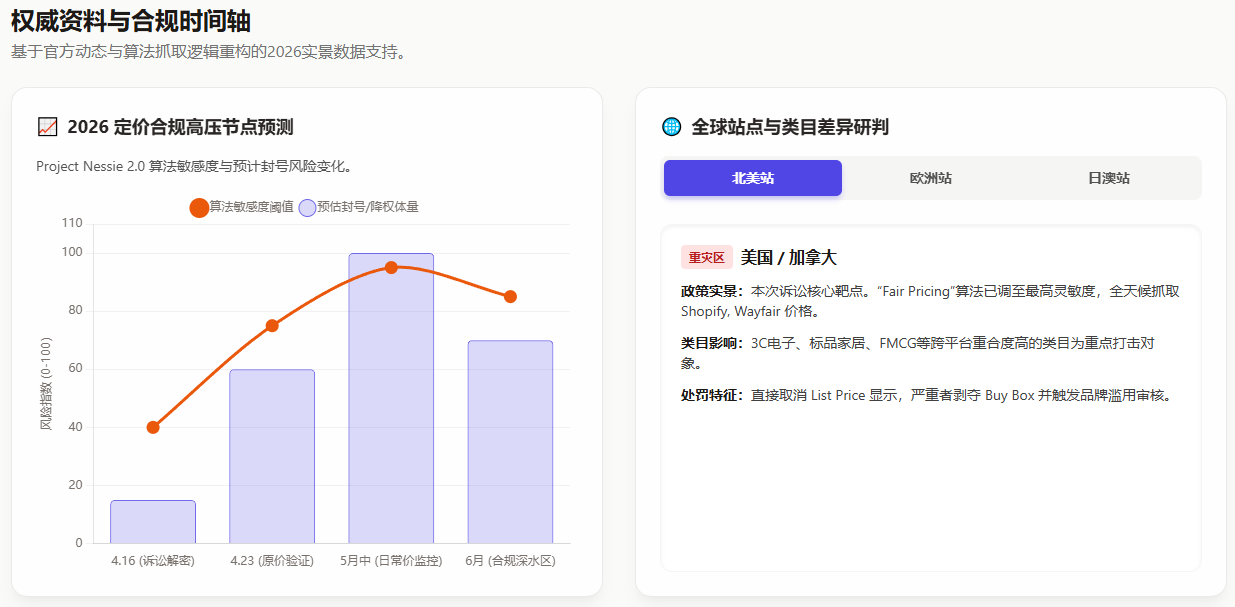Image resolution: width=1235 pixels, height=607 pixels.
Task: Click the 权威资料与合规时间轴 page title
Action: pyautogui.click(x=131, y=20)
